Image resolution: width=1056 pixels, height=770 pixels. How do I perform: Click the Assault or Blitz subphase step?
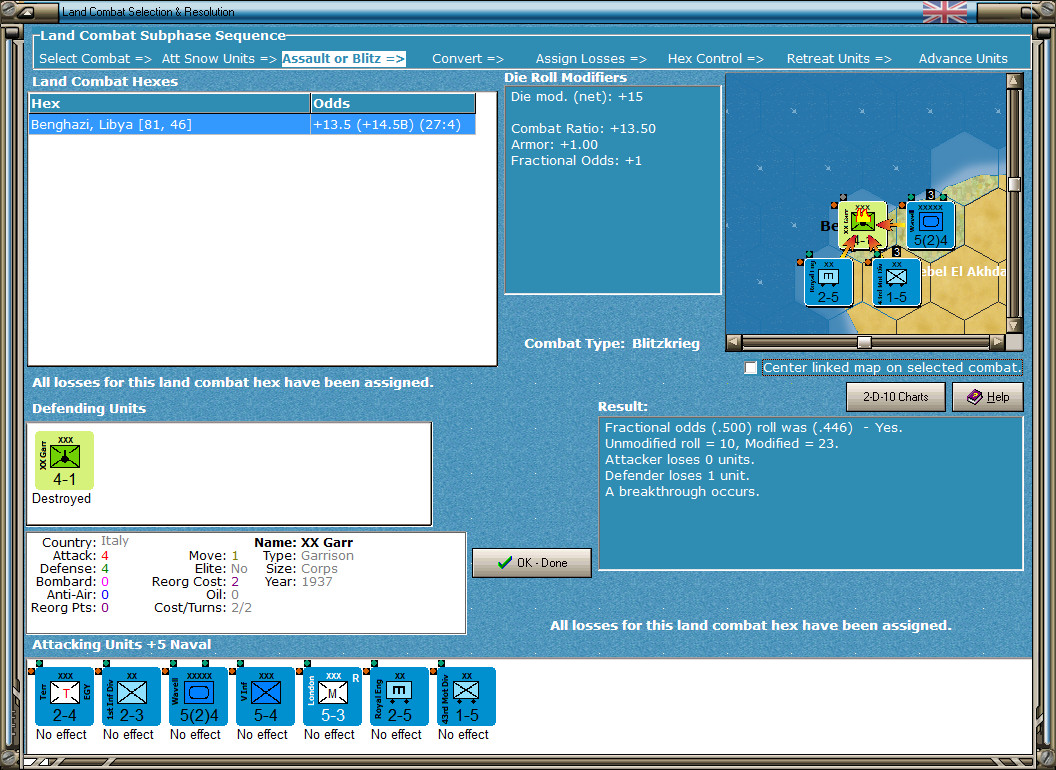coord(343,59)
